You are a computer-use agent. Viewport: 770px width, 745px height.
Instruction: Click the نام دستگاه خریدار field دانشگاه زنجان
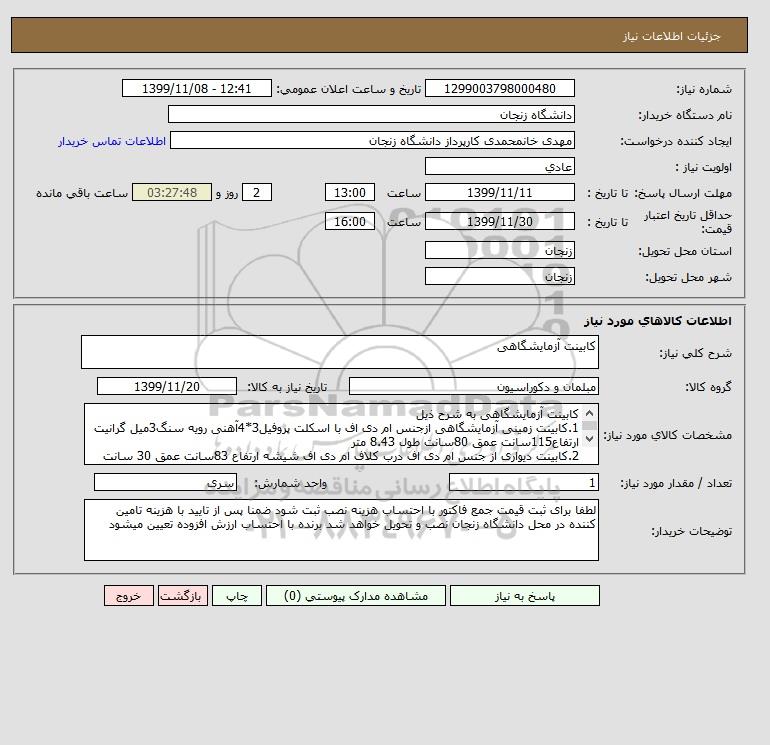click(x=371, y=114)
